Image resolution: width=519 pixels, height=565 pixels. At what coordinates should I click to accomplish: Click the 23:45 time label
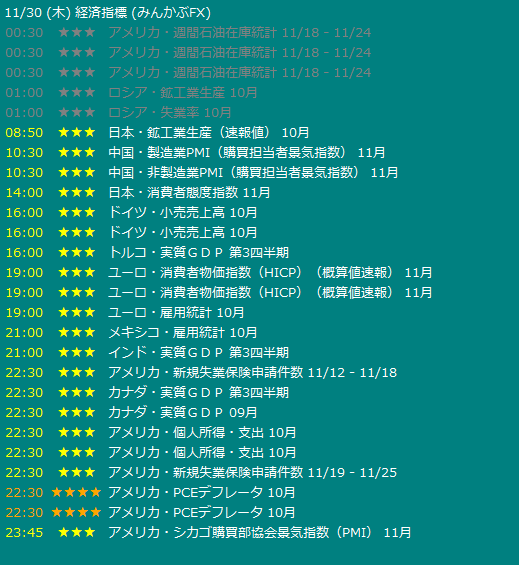point(24,532)
